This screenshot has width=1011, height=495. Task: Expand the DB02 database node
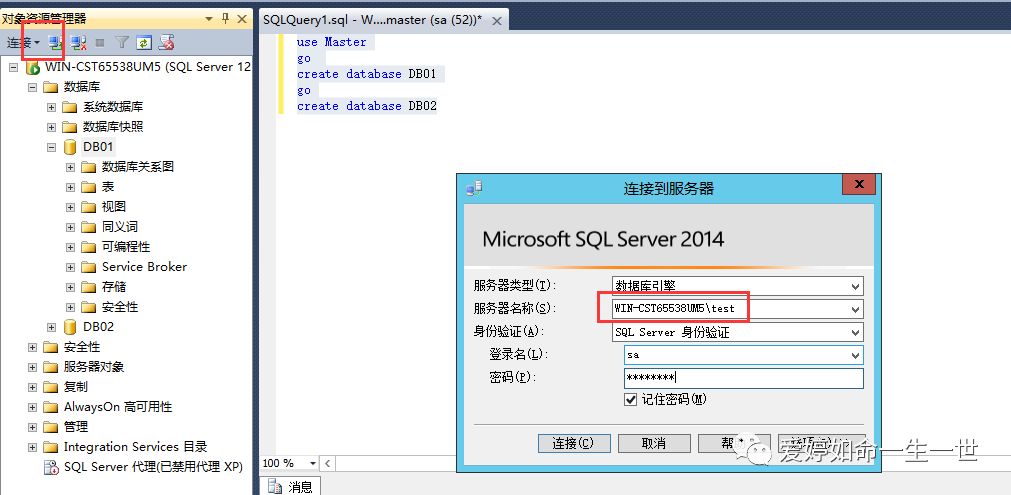(x=52, y=327)
